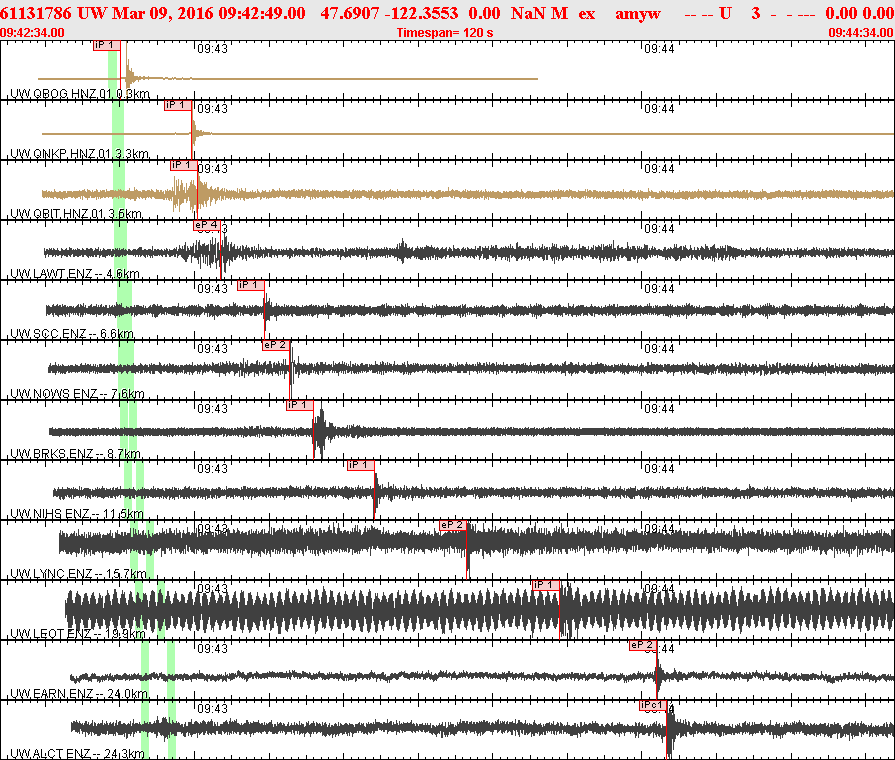Click station label UW.LEOT.ENZ 19.9km
The width and height of the screenshot is (895, 760).
[78, 633]
